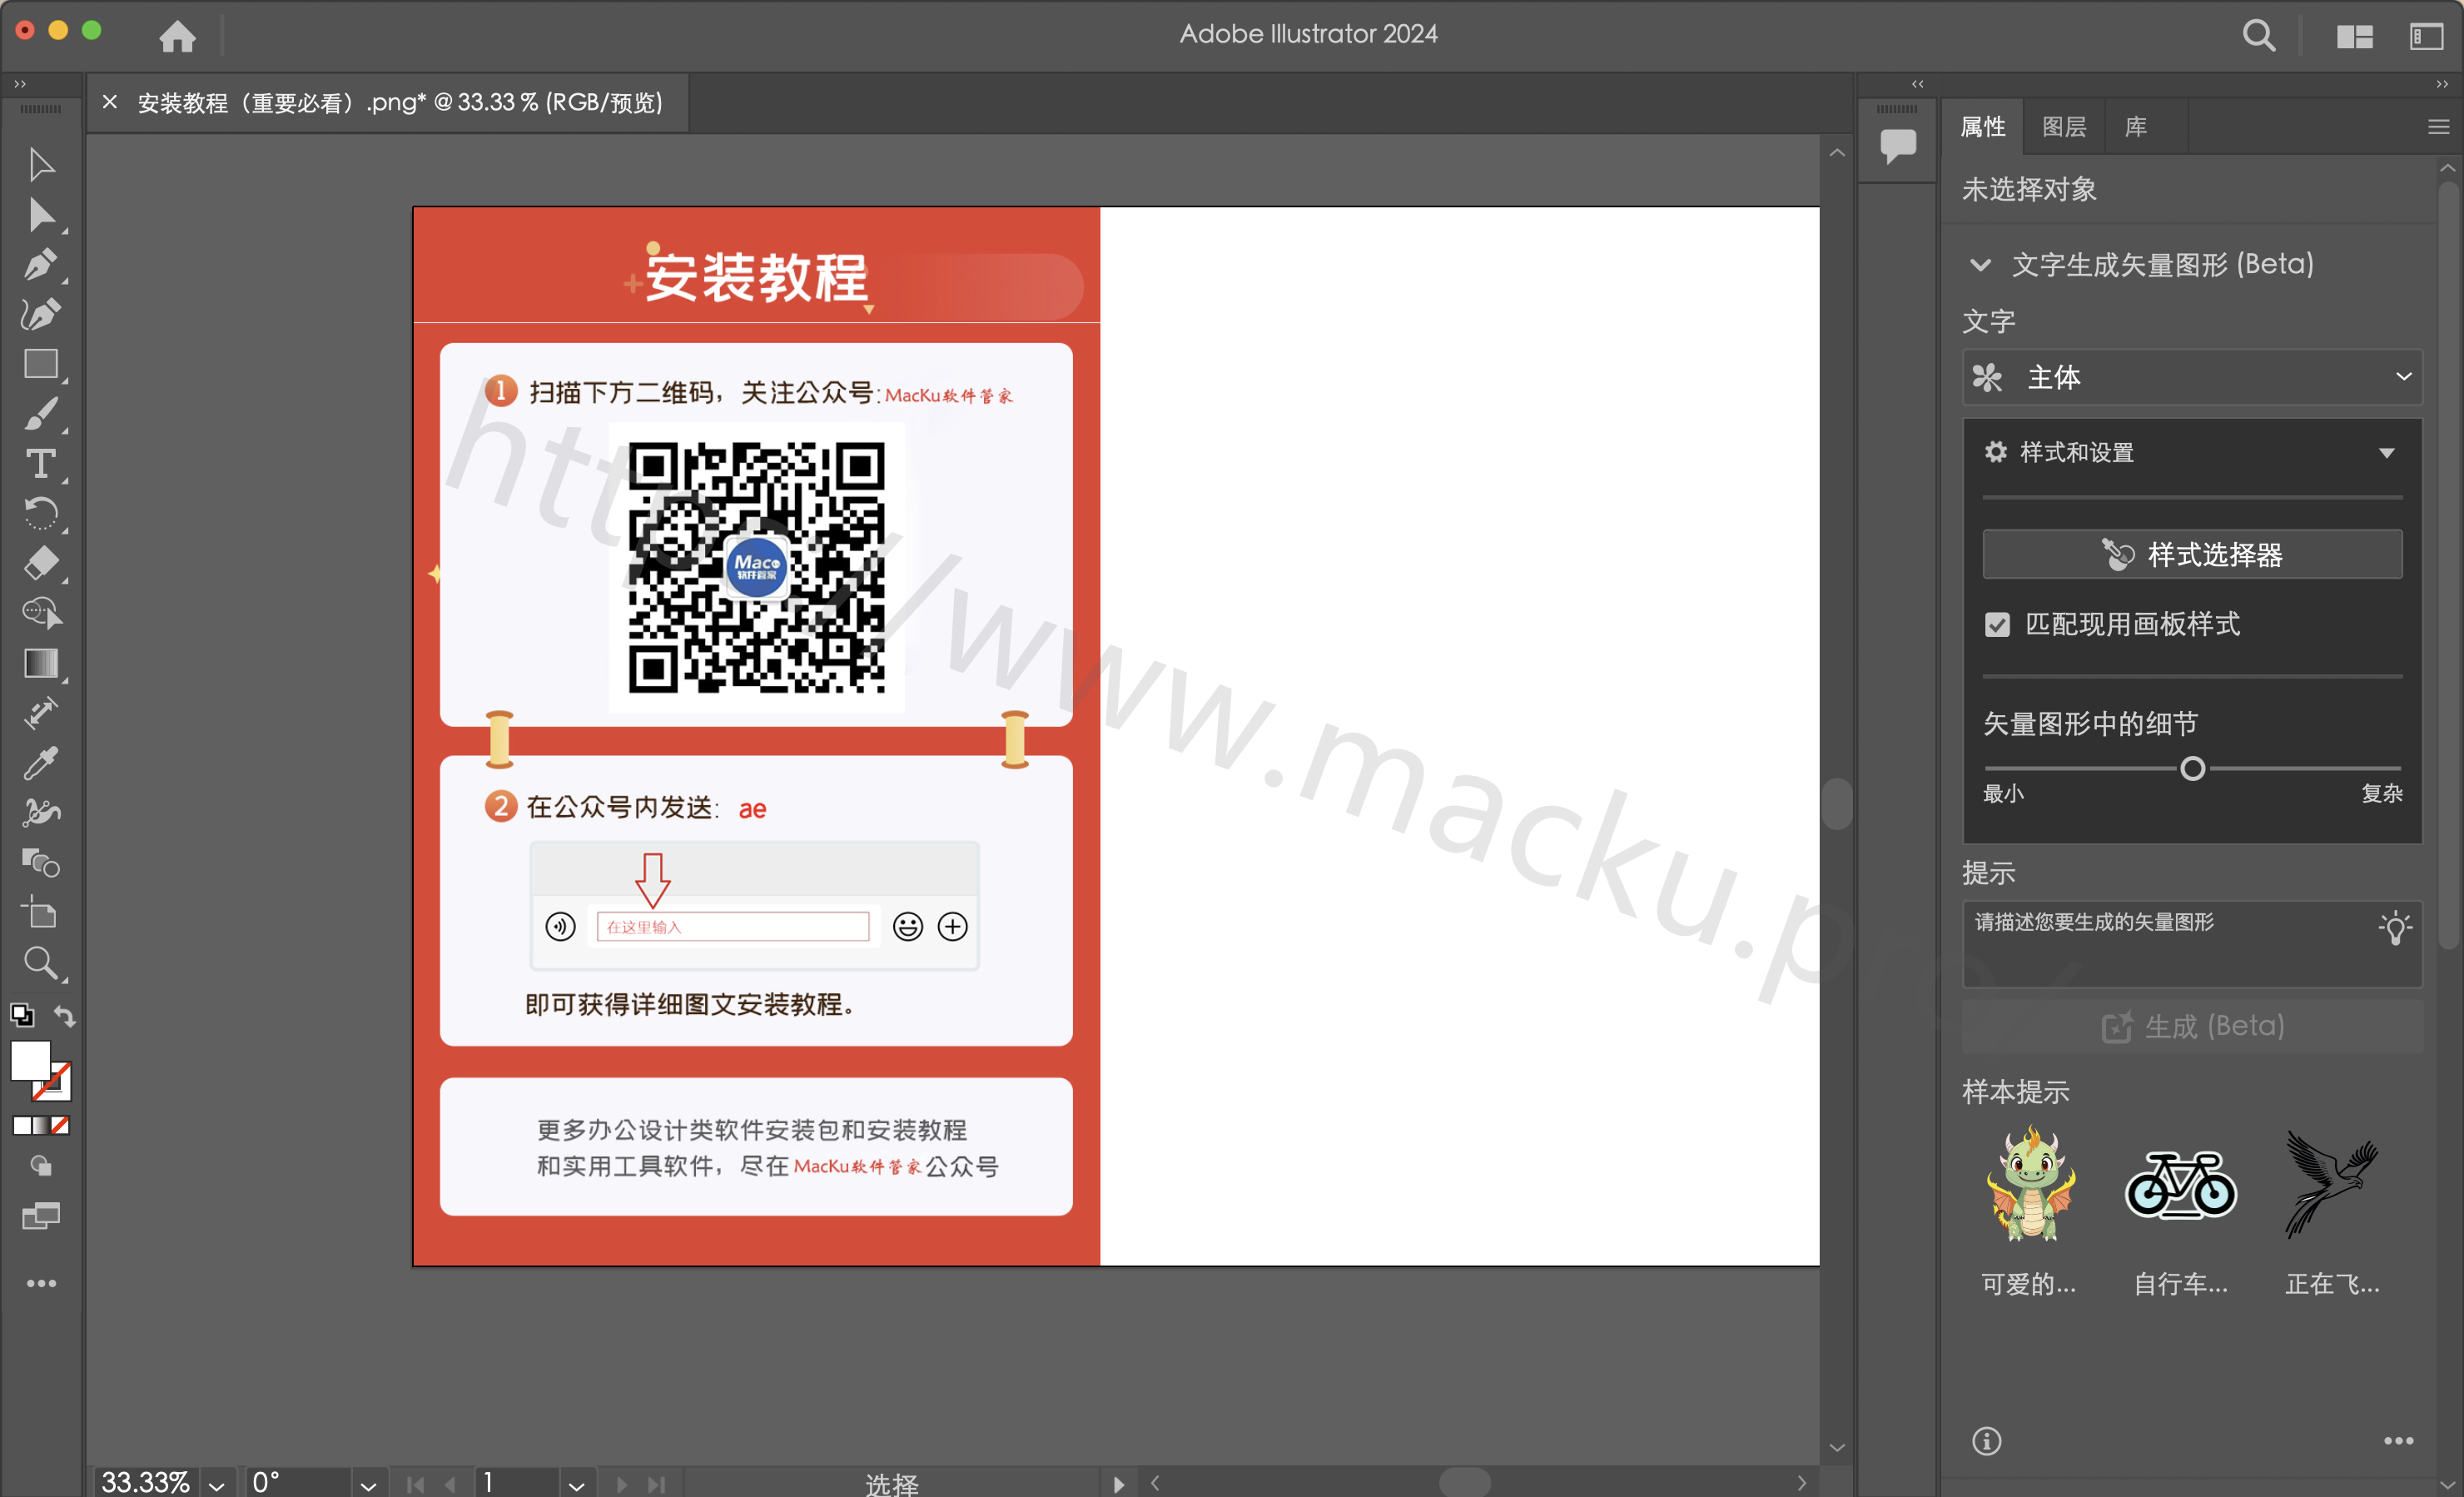Open the Arrange Documents icon
The image size is (2464, 1497).
point(2355,37)
